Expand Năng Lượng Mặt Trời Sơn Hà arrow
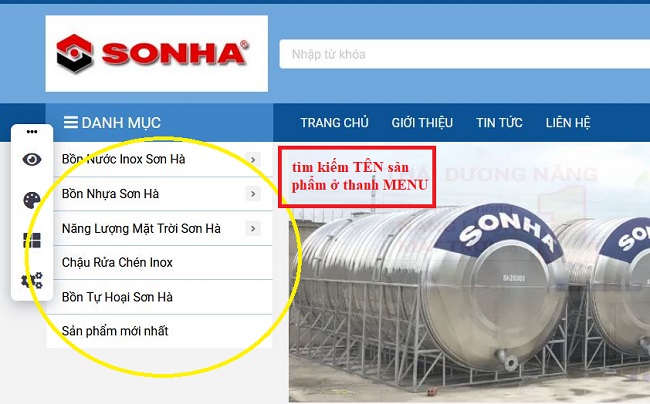The height and width of the screenshot is (404, 650). (x=253, y=228)
